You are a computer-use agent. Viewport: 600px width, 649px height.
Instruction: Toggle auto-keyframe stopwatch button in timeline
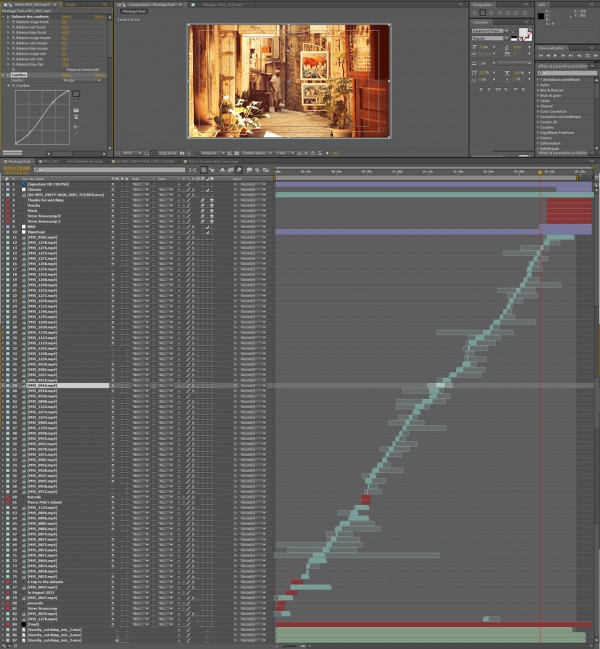pyautogui.click(x=257, y=170)
